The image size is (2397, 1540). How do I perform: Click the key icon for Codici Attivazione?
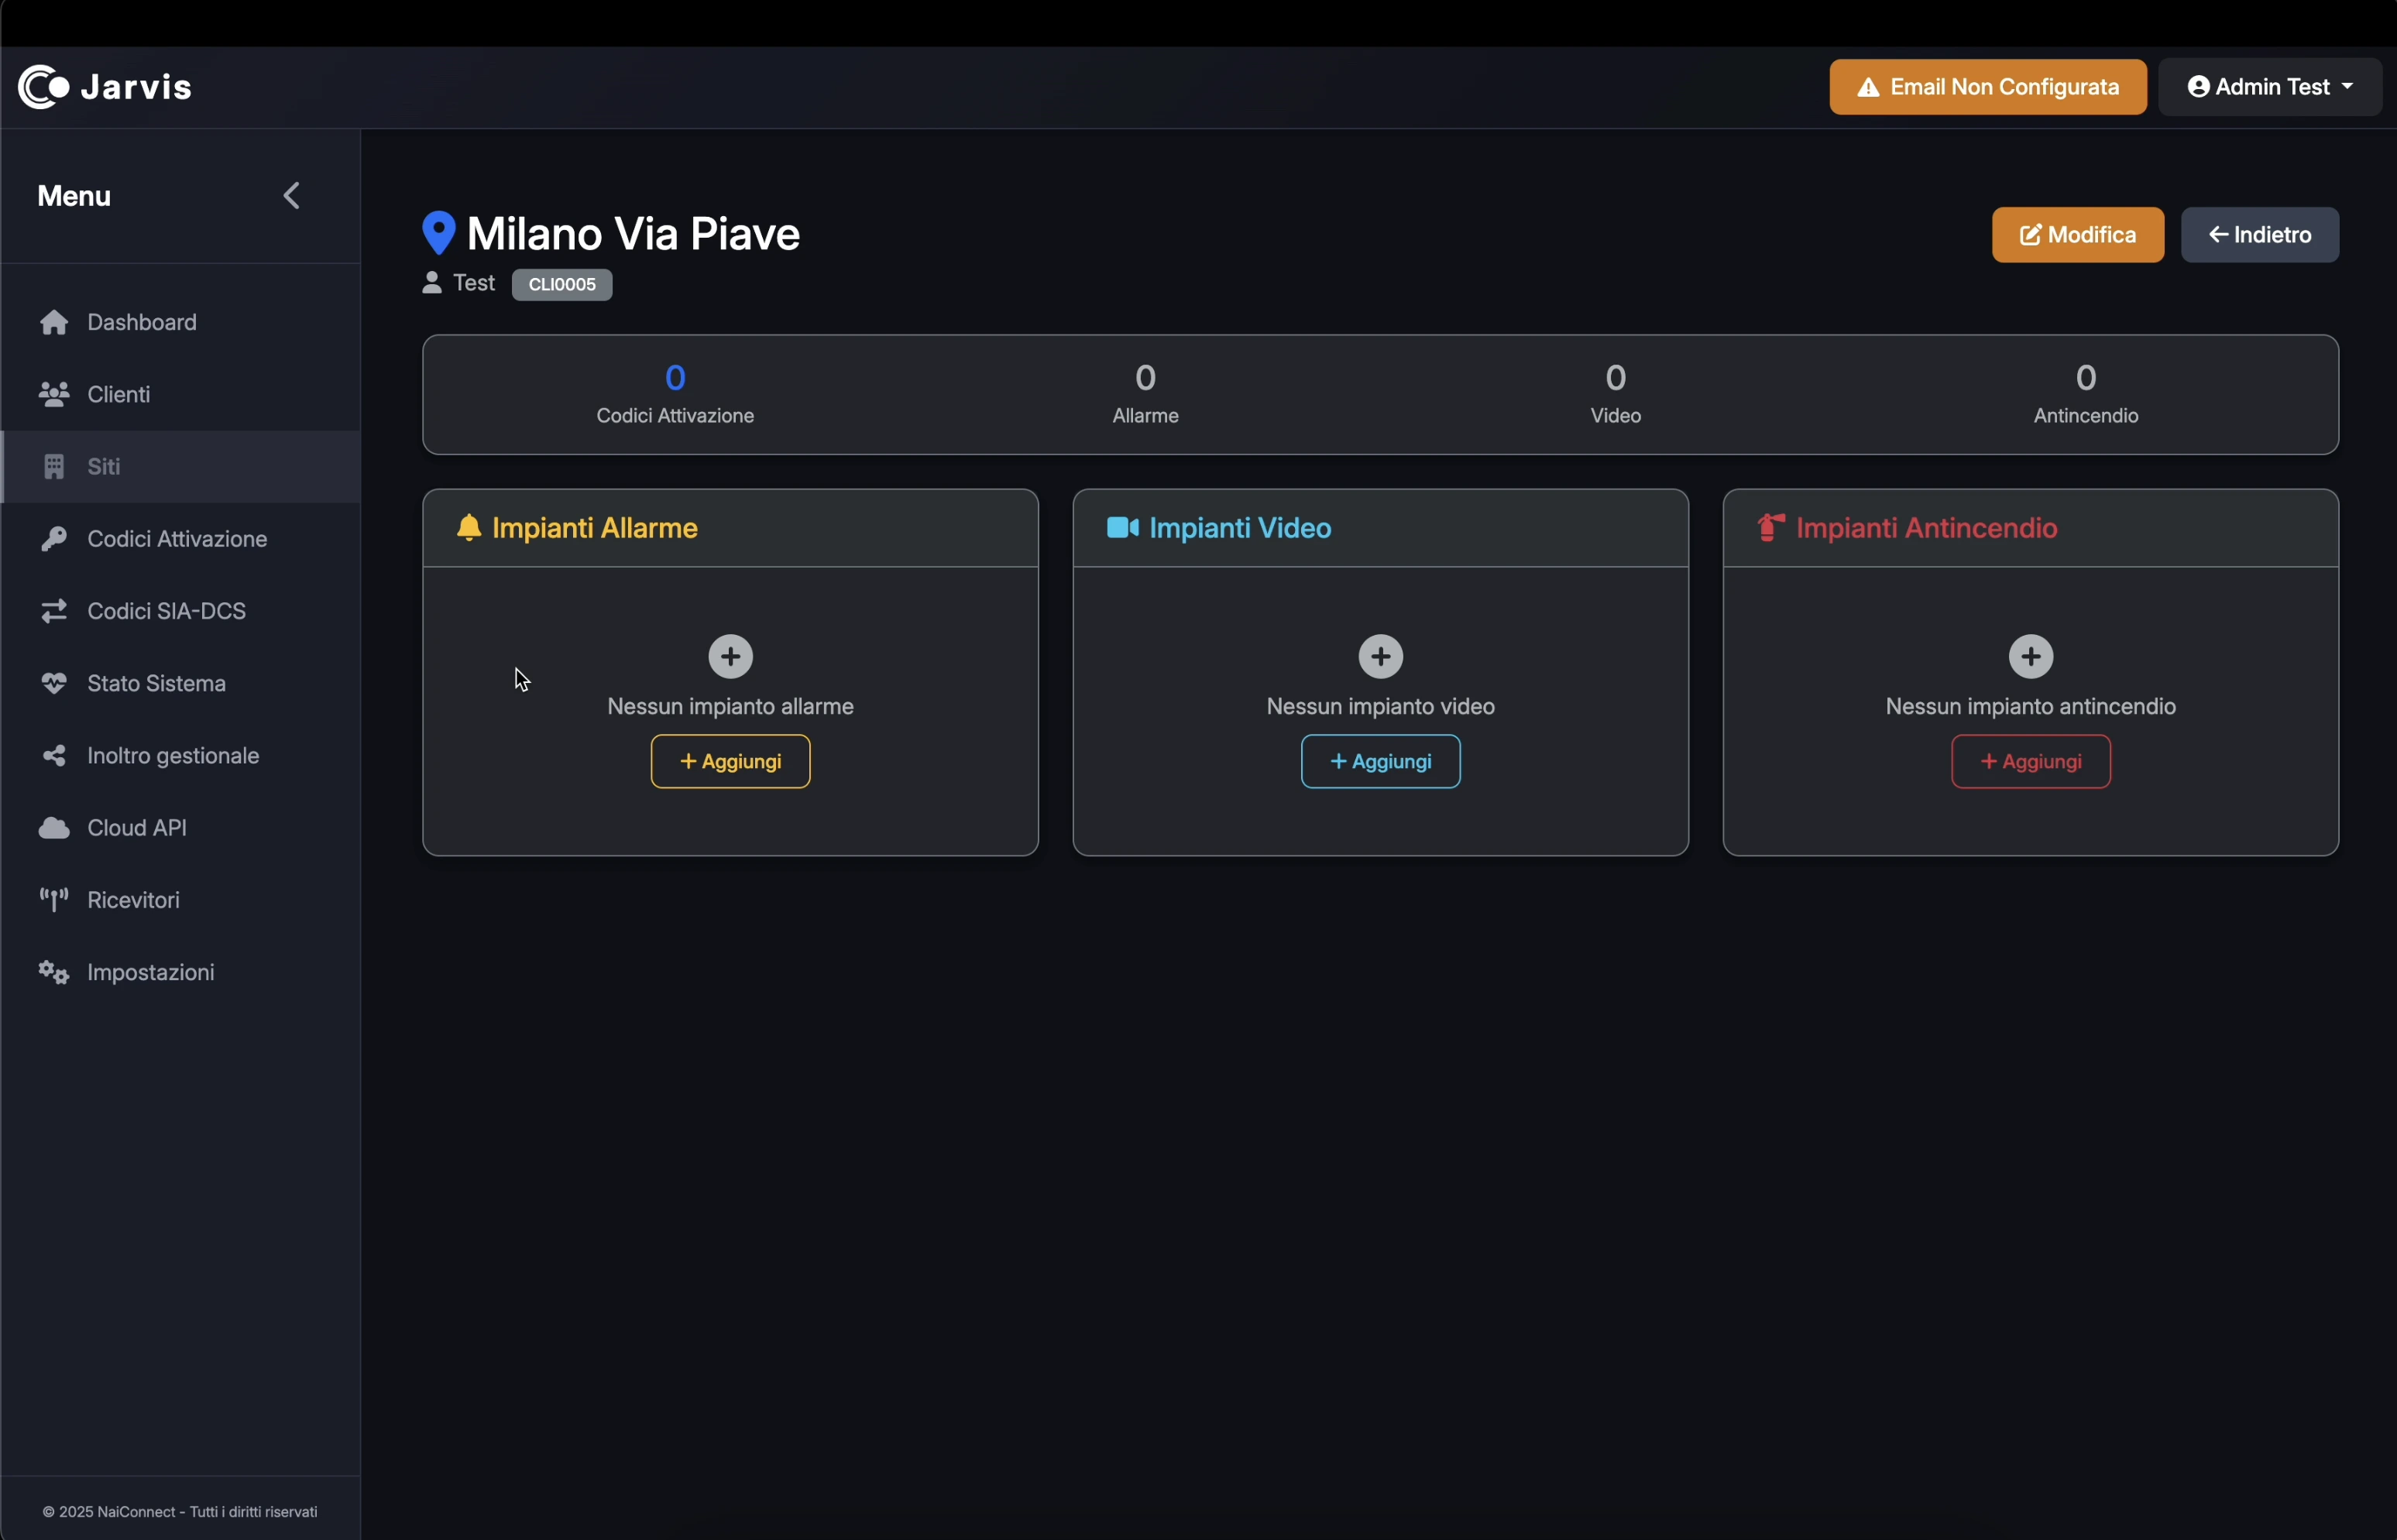pyautogui.click(x=54, y=539)
